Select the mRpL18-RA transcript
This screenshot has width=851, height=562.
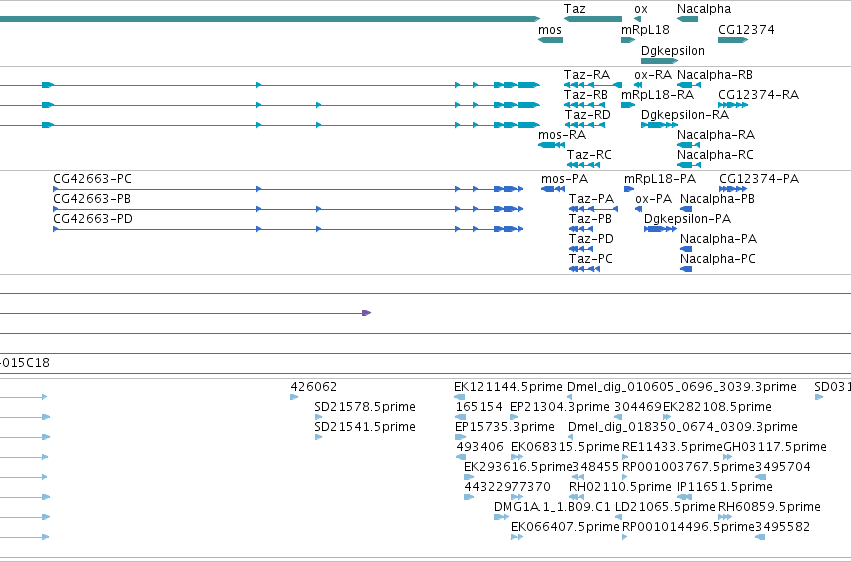click(x=628, y=105)
